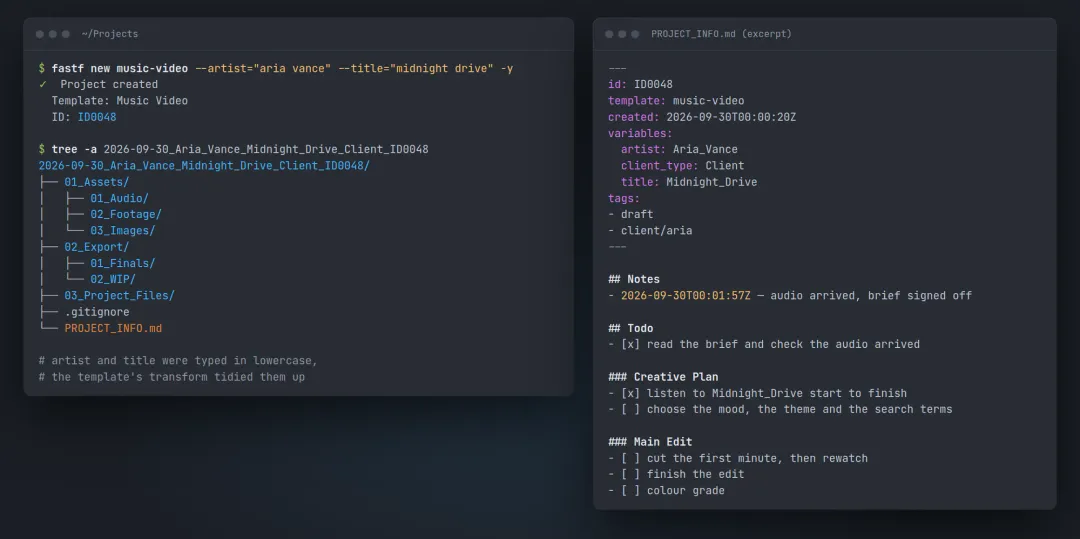Click the '## Todo' heading
1080x539 pixels.
pos(630,328)
